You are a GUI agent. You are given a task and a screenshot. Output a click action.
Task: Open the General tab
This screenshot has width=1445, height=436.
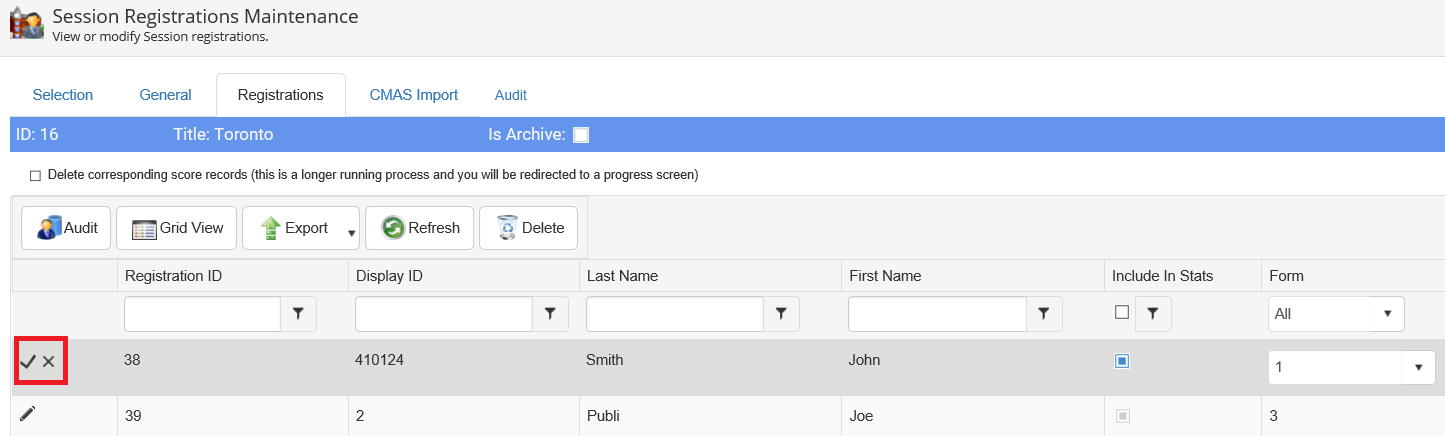165,95
